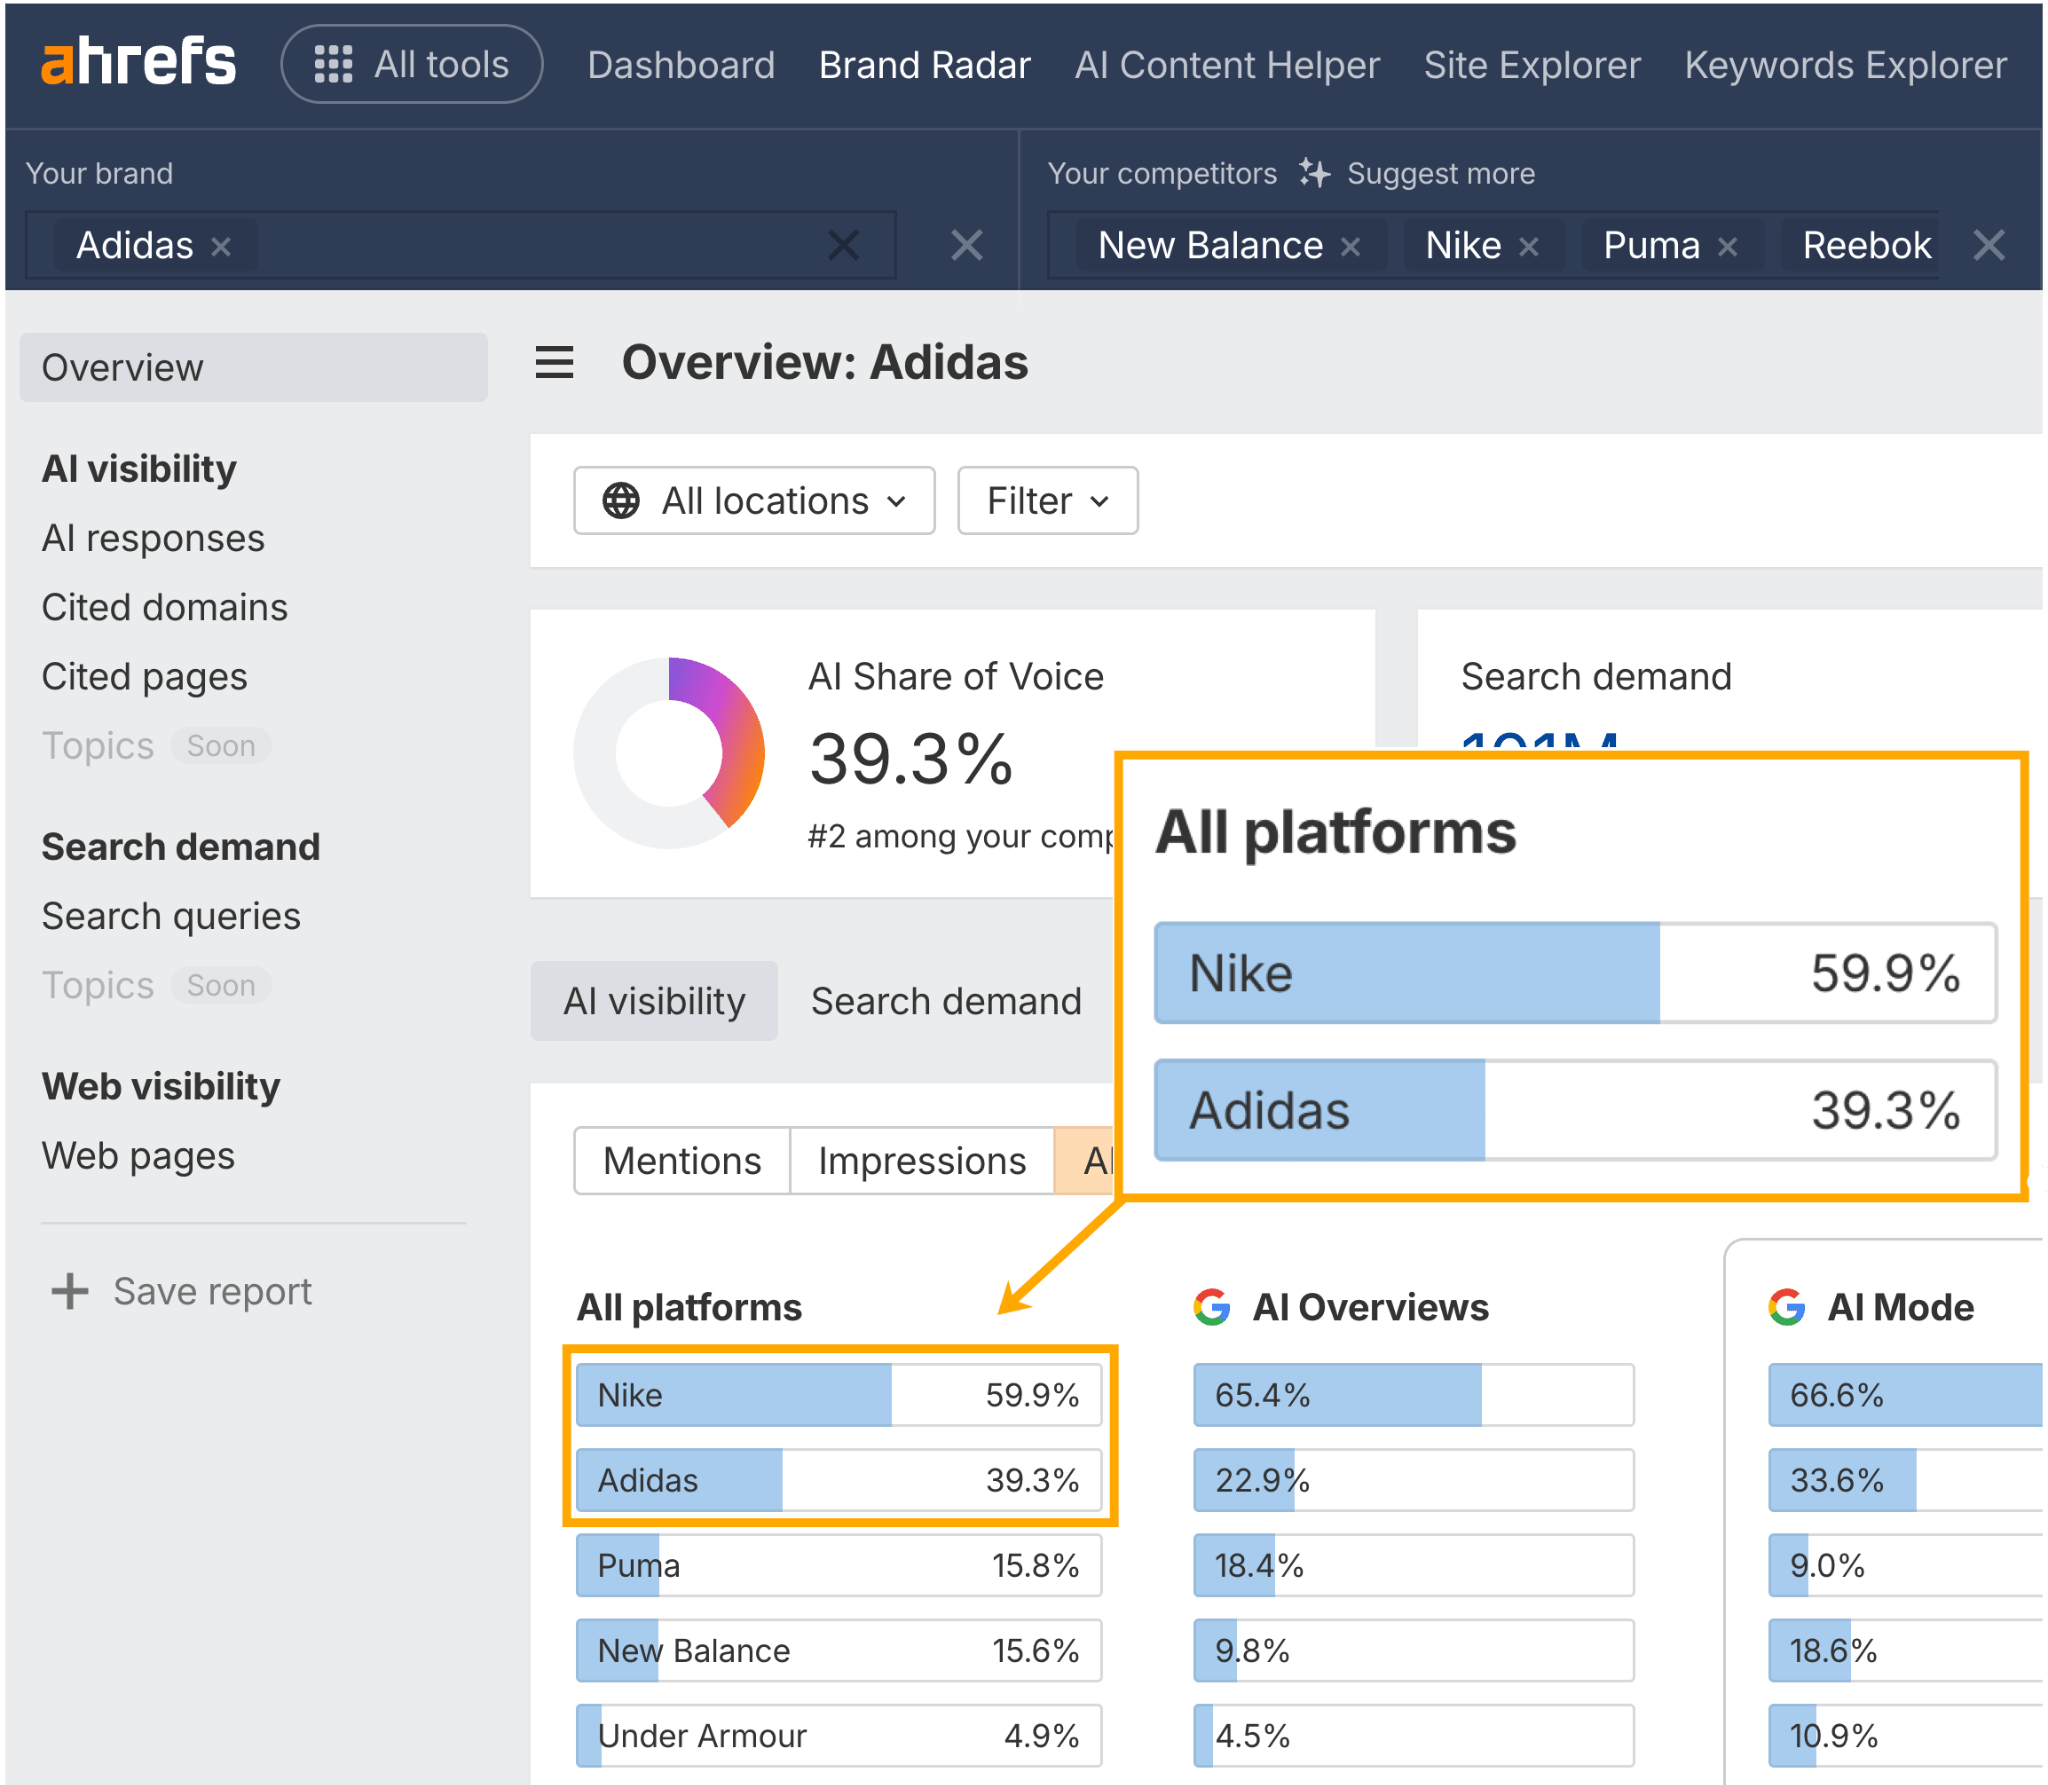Open Web pages report

[138, 1156]
